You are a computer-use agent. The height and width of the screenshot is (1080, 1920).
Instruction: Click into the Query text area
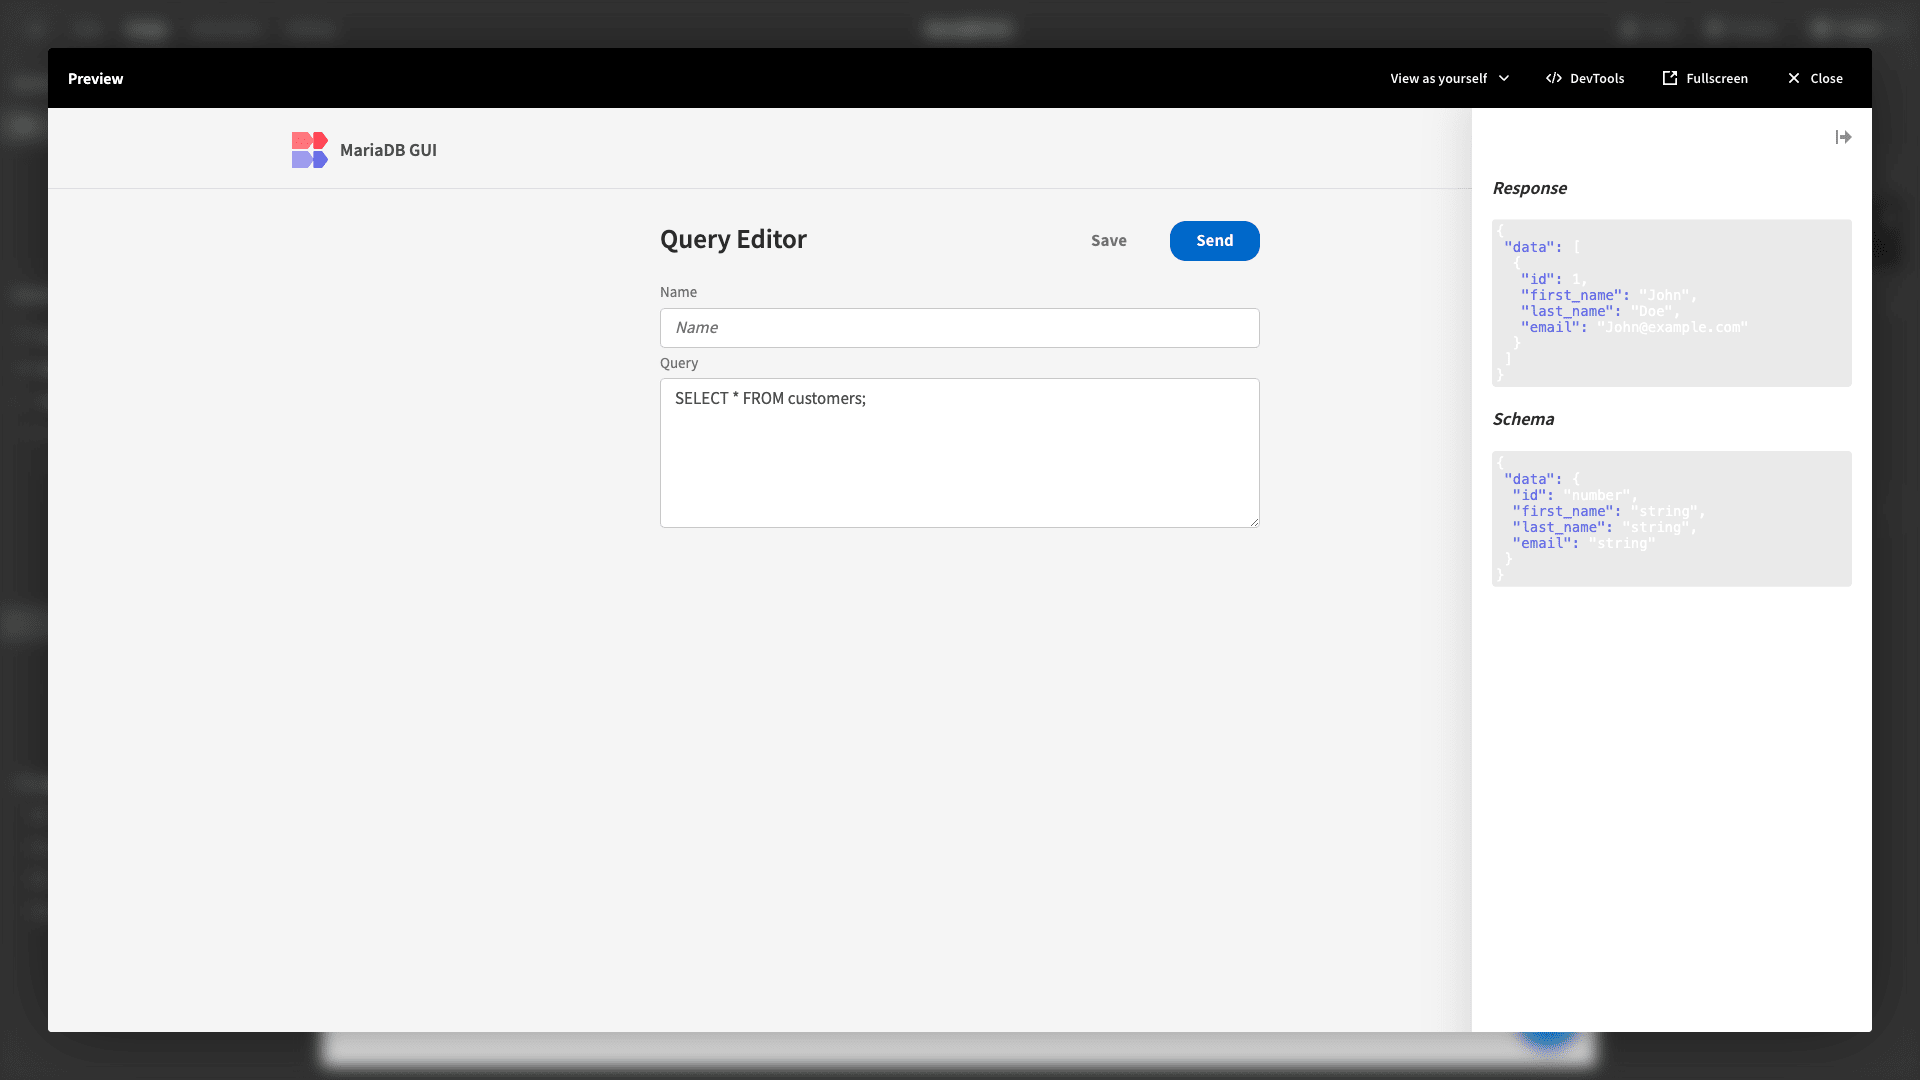pos(959,453)
